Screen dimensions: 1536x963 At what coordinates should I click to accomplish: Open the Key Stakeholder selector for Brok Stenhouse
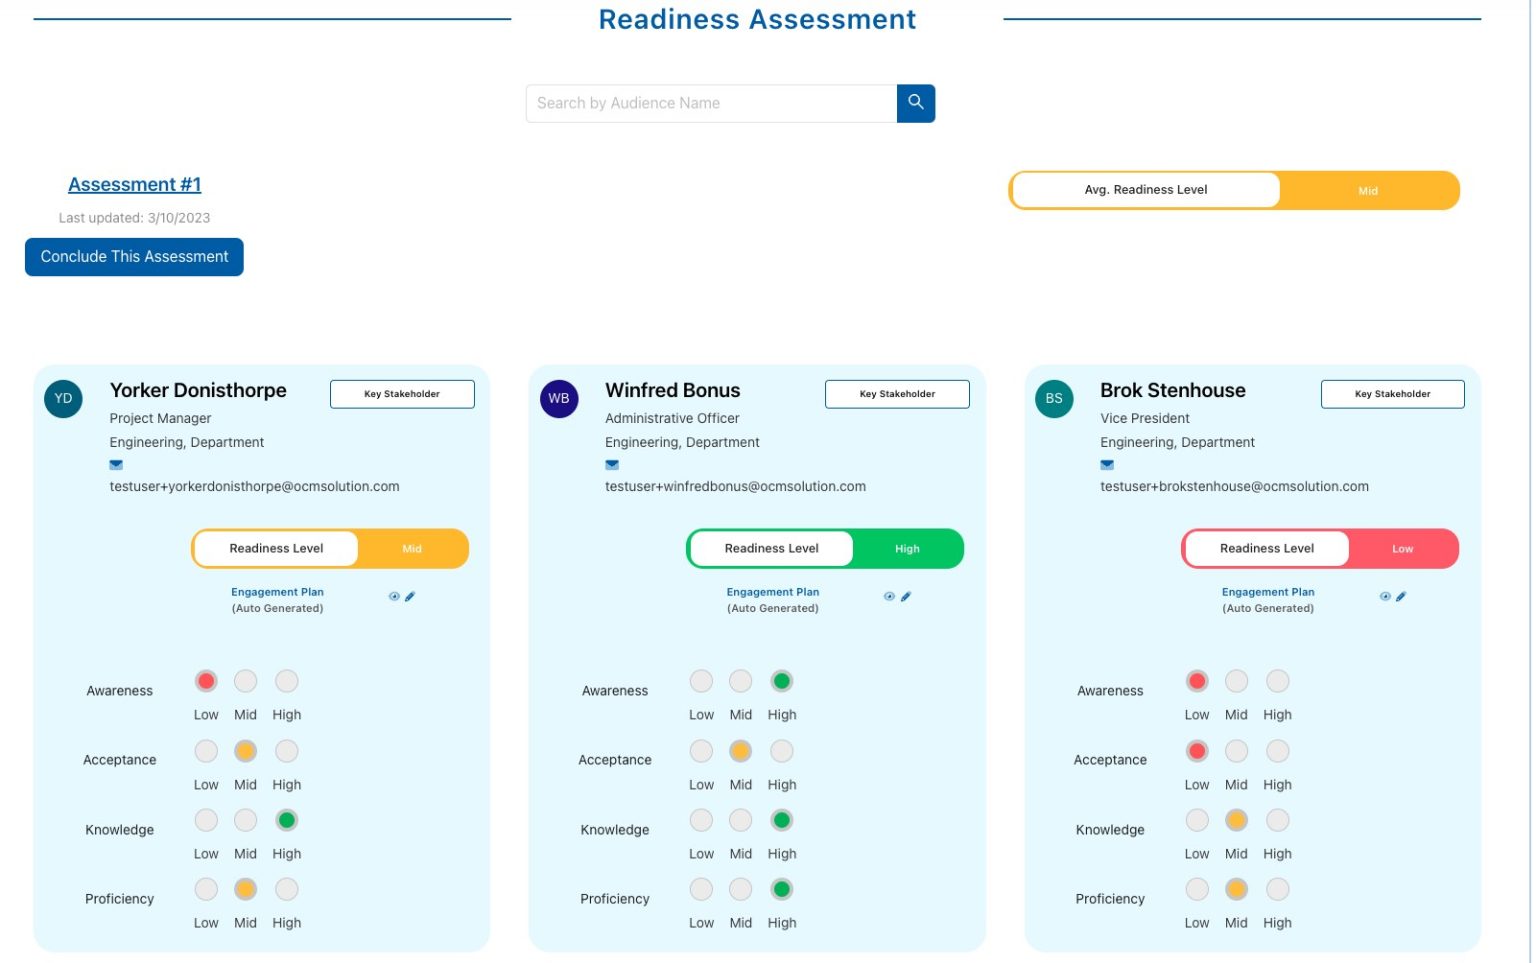[x=1392, y=393]
